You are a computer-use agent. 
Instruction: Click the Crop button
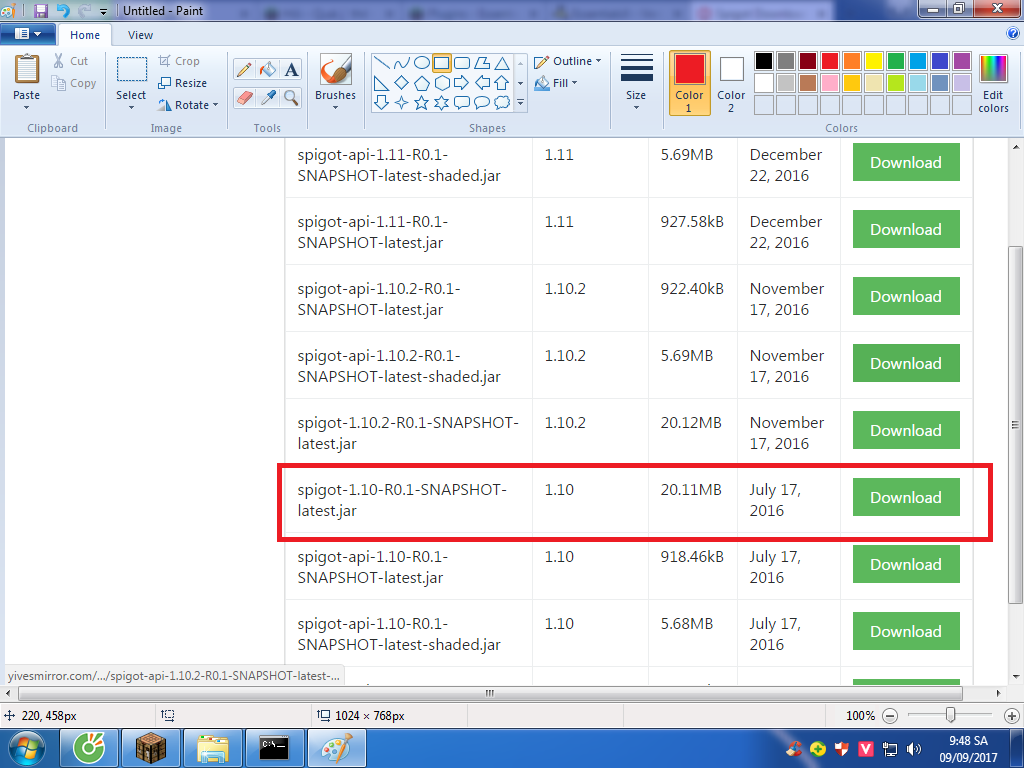(x=179, y=61)
